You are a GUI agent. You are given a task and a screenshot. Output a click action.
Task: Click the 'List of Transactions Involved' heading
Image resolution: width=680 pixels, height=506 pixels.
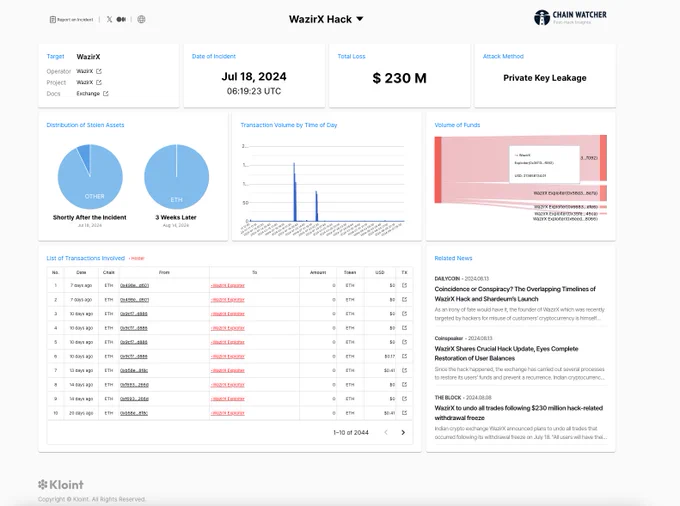[85, 258]
